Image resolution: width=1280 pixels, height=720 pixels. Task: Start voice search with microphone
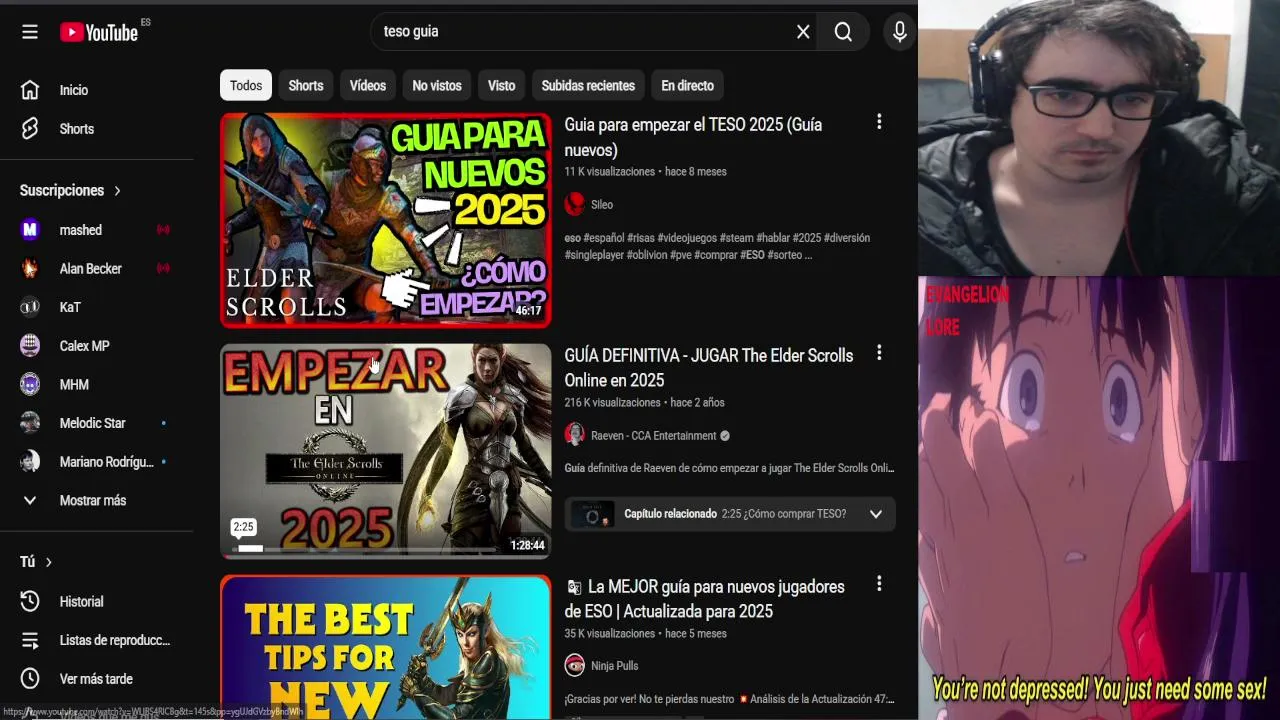(900, 32)
